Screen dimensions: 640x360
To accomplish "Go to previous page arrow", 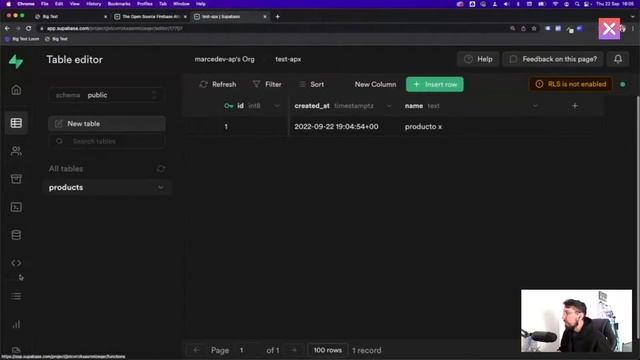I will click(196, 350).
